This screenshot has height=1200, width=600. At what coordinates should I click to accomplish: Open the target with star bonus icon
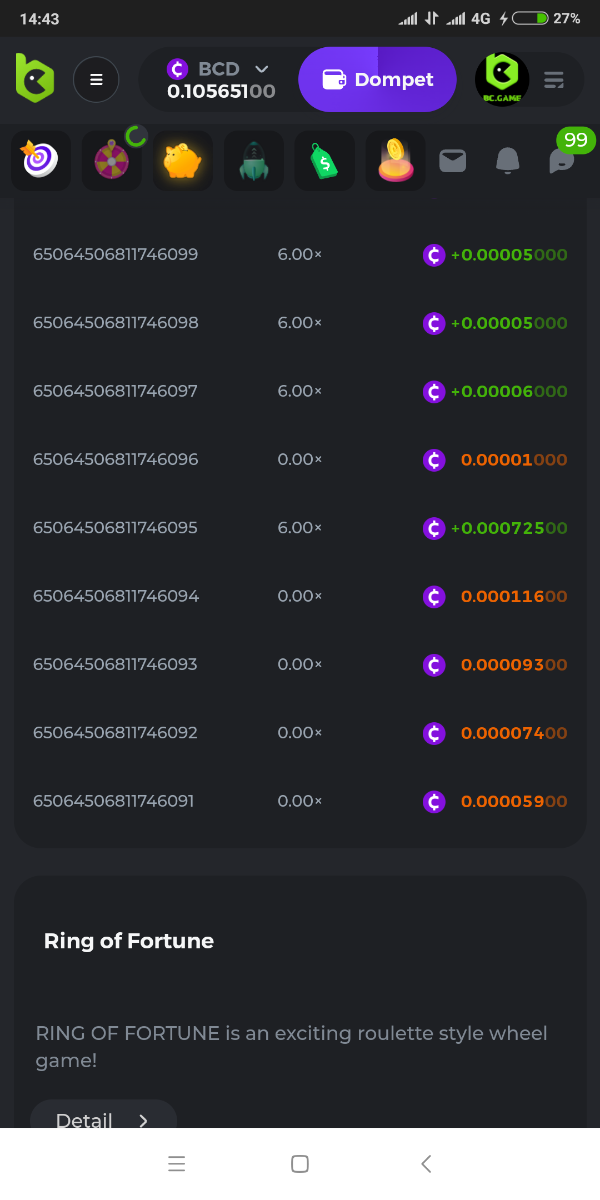[x=41, y=161]
